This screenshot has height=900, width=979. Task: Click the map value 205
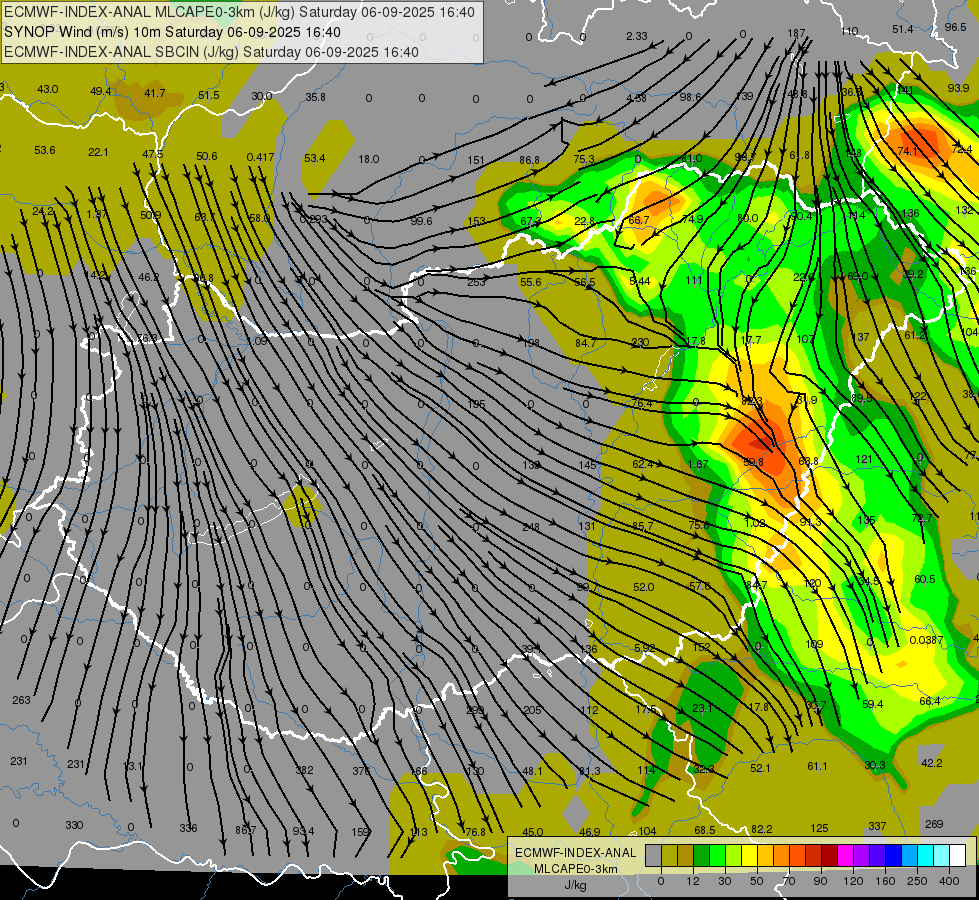pos(533,710)
